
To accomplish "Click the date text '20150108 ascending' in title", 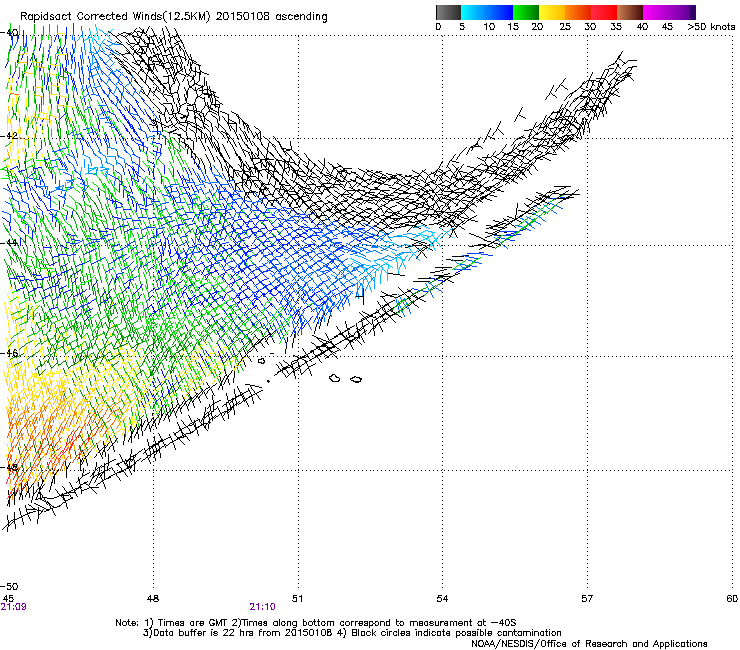I will click(271, 16).
